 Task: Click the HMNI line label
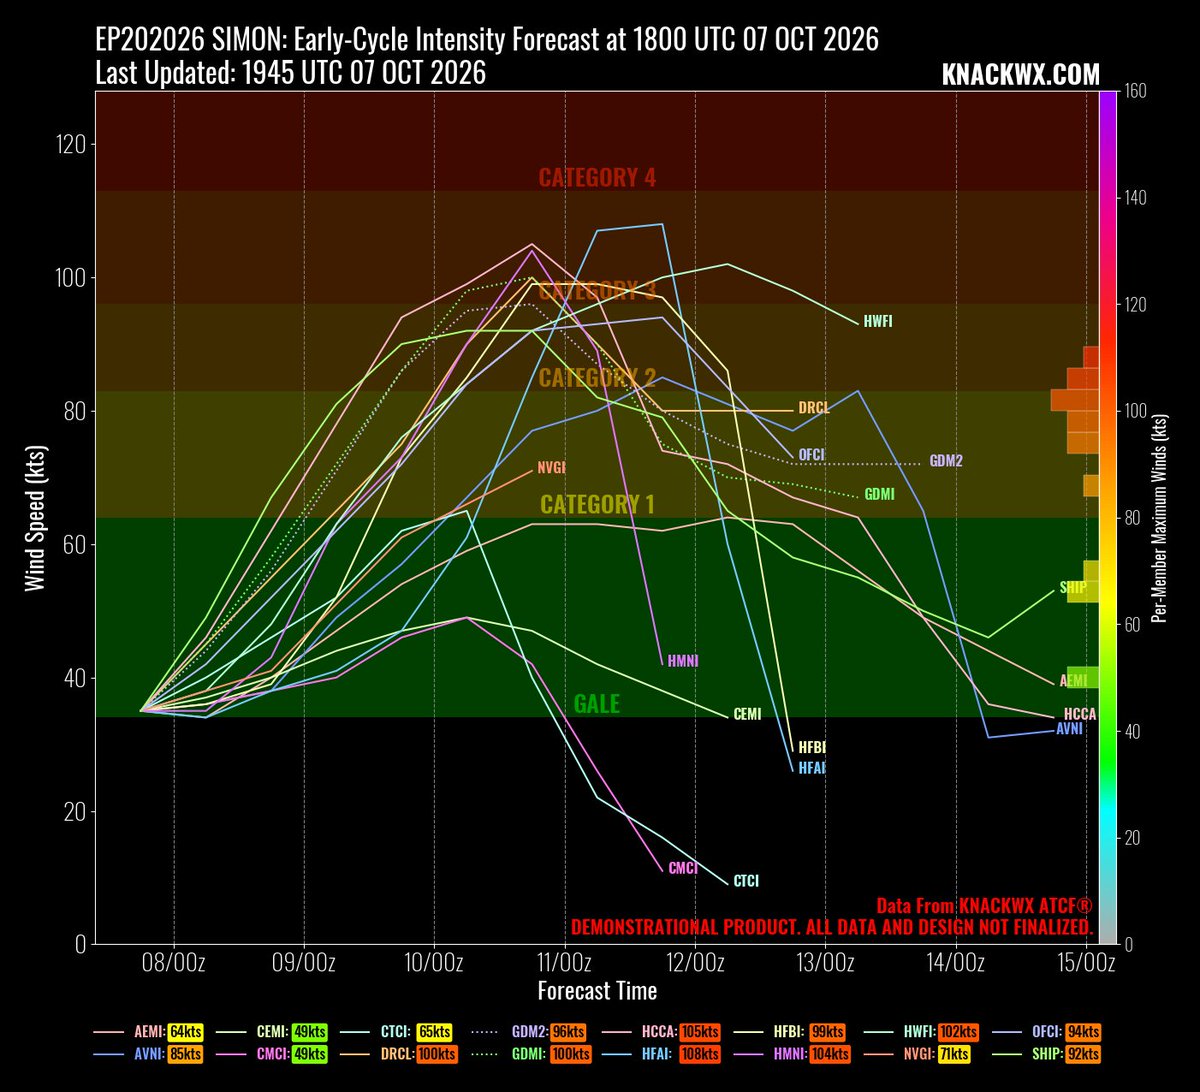(683, 661)
